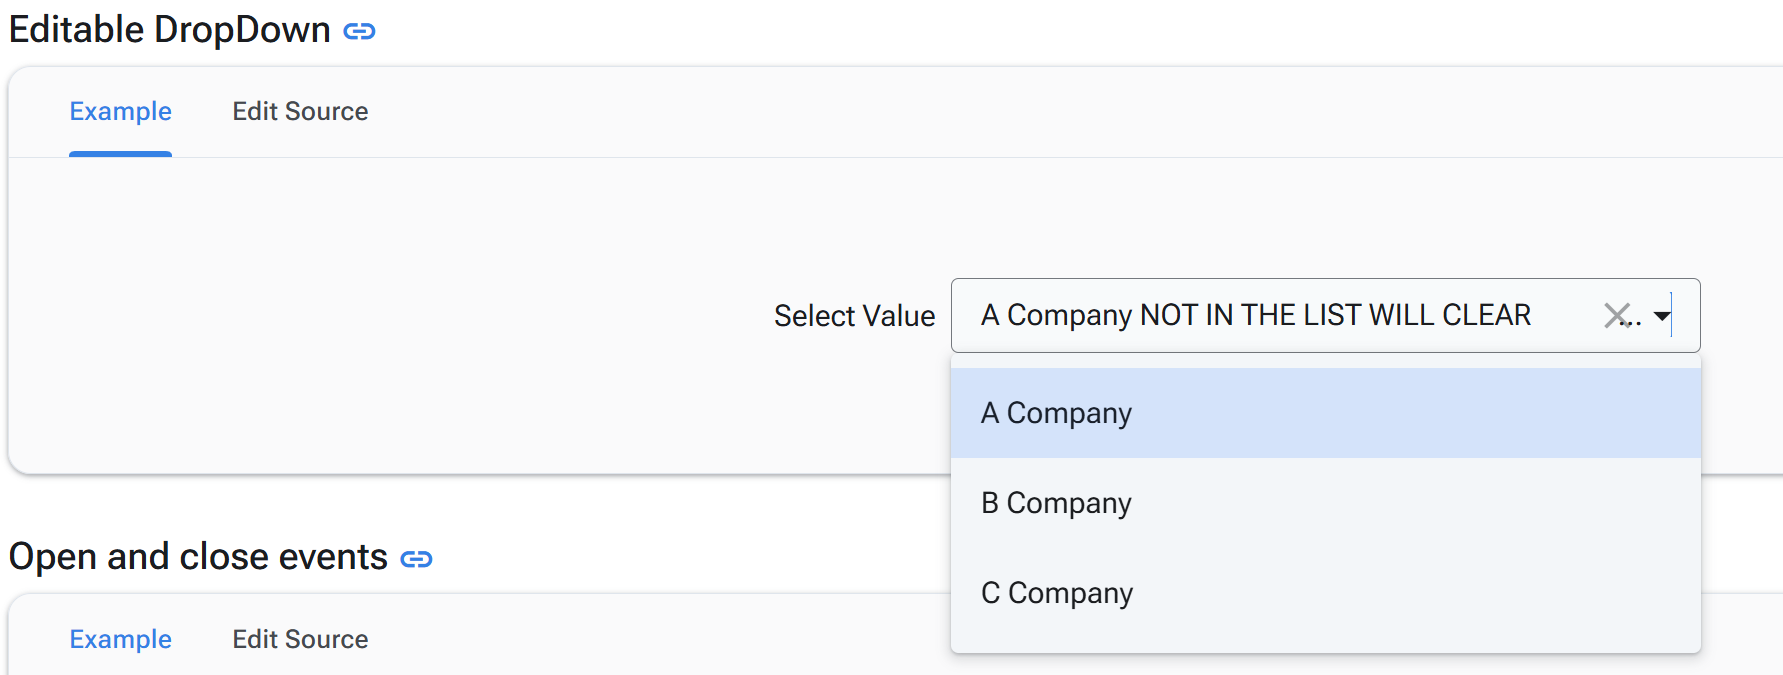Click the dropdown arrow icon on the Select Value combo box
The image size is (1783, 675).
(1662, 315)
